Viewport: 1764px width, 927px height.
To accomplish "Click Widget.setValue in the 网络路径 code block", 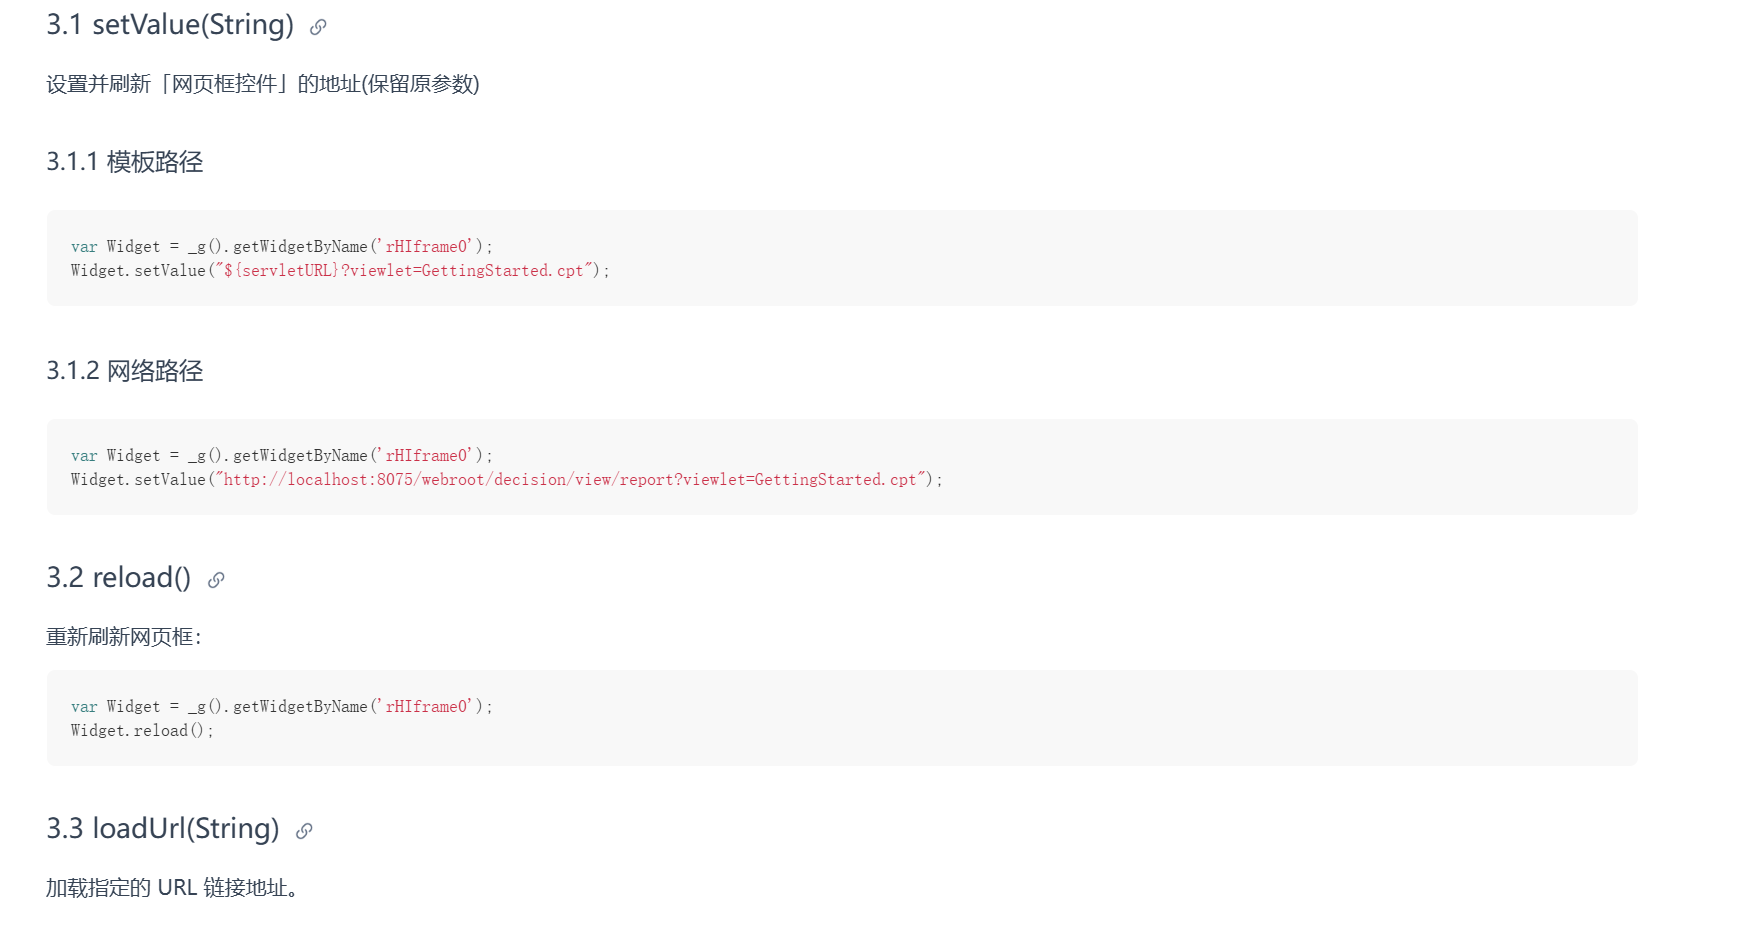I will [138, 480].
